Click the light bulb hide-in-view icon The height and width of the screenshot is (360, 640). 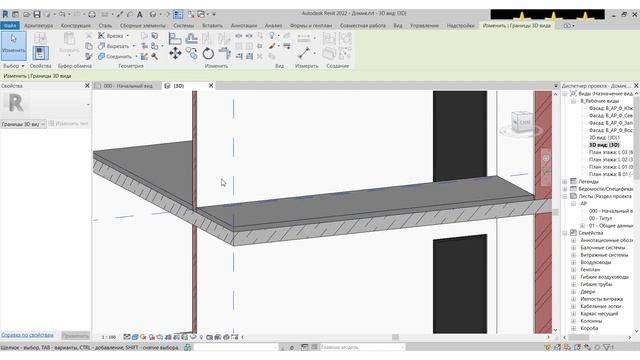[272, 36]
